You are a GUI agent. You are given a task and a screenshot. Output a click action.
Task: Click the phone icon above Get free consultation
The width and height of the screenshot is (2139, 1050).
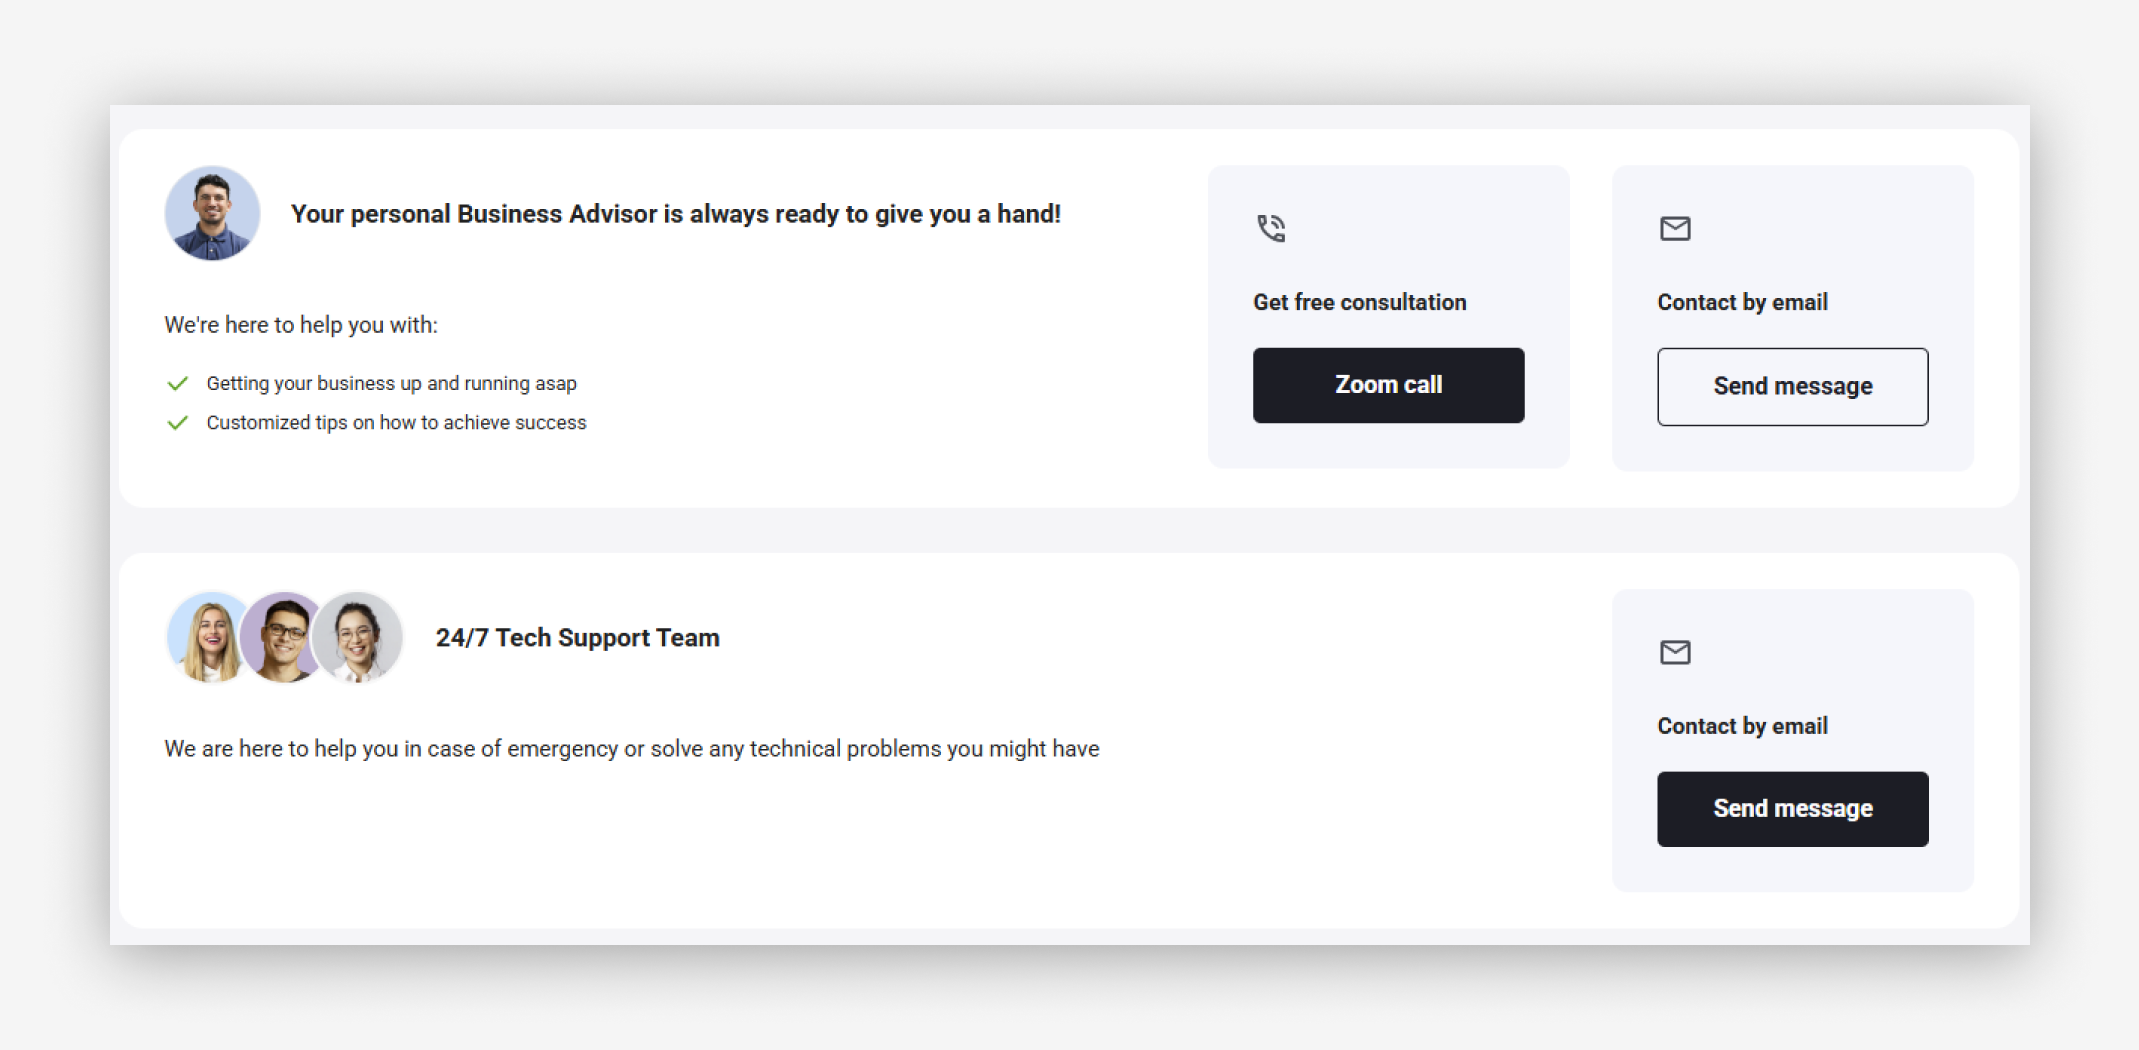pos(1271,228)
